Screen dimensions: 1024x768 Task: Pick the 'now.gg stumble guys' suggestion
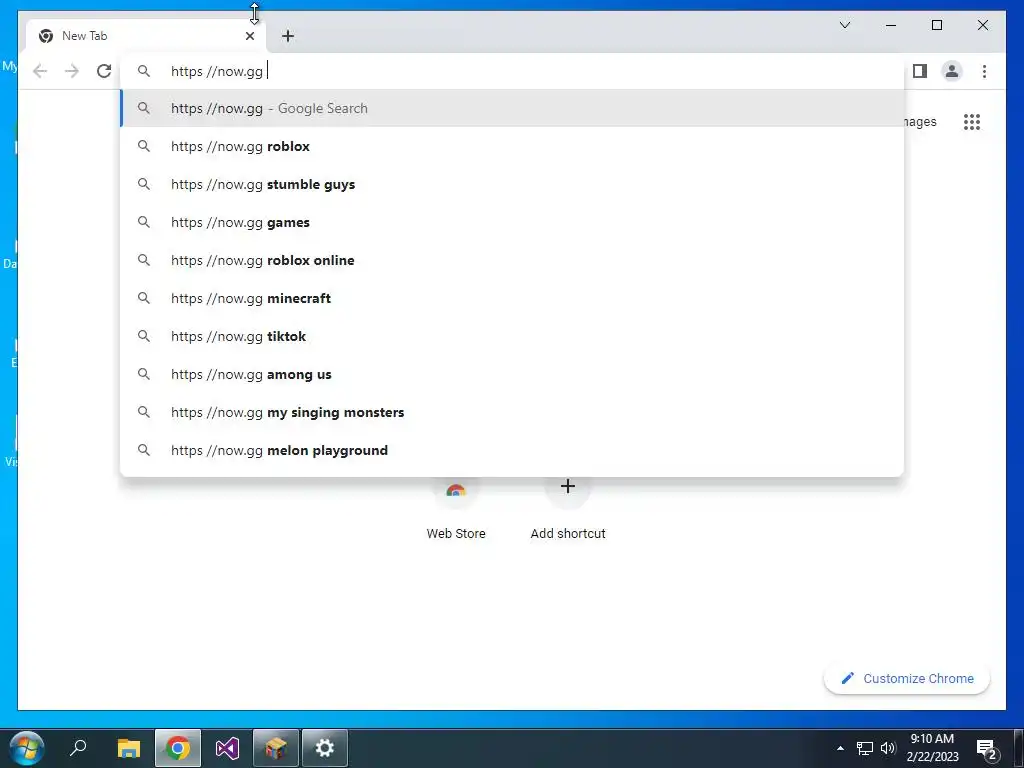click(x=513, y=184)
